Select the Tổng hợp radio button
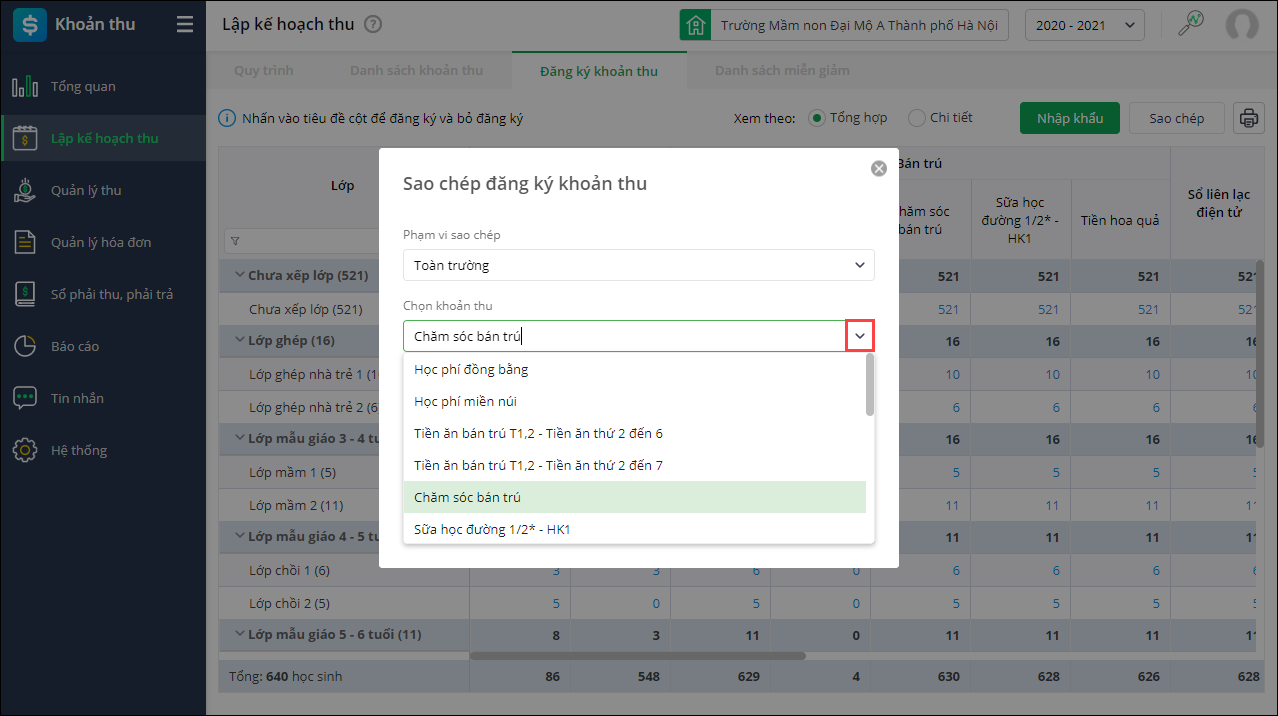This screenshot has height=716, width=1278. [817, 118]
